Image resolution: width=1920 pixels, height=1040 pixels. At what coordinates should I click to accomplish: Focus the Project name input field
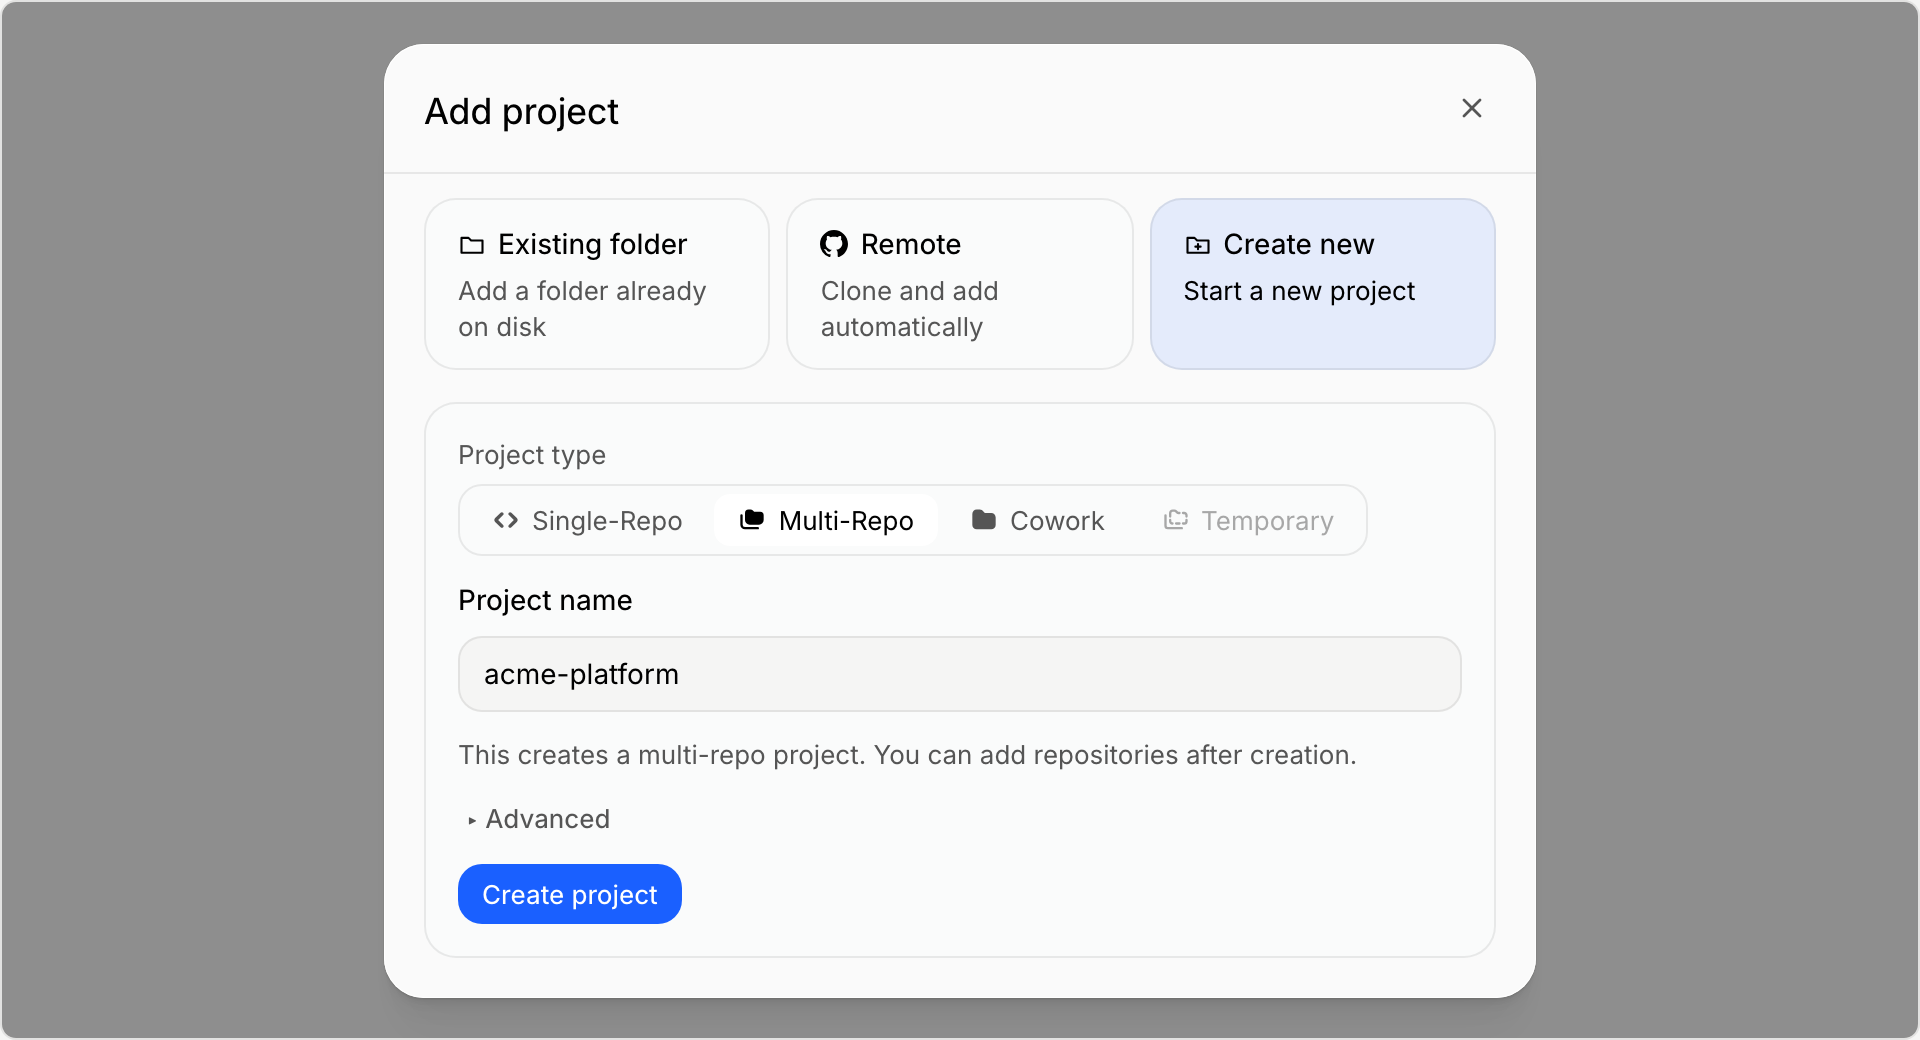tap(960, 674)
